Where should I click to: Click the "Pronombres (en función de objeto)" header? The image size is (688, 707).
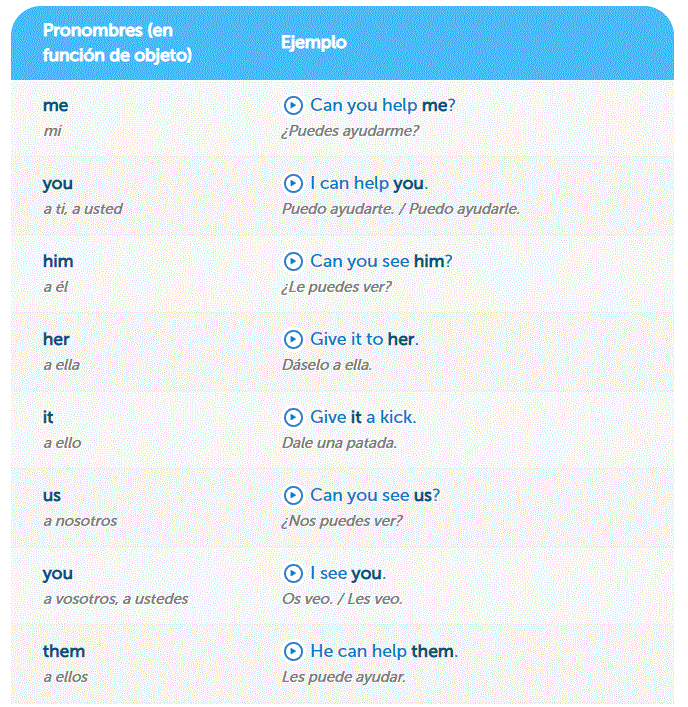click(x=117, y=43)
